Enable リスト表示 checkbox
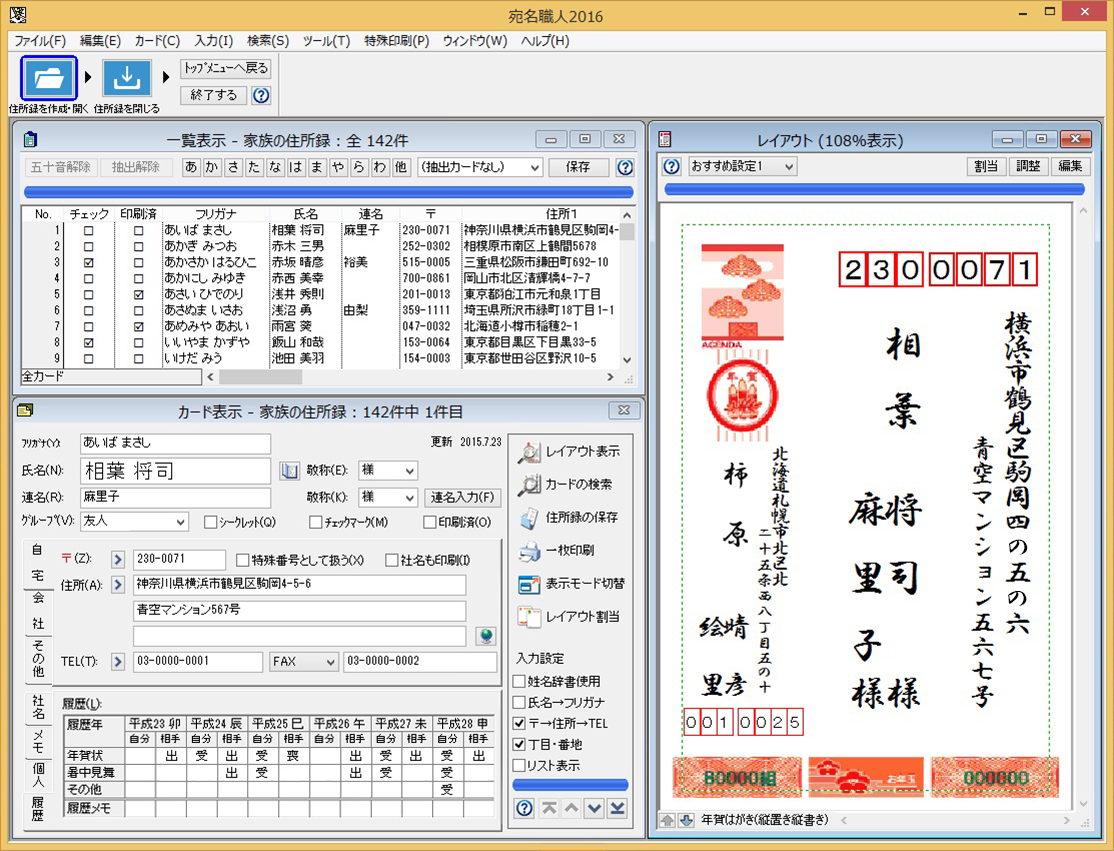Screen dimensions: 1114x851 click(519, 766)
